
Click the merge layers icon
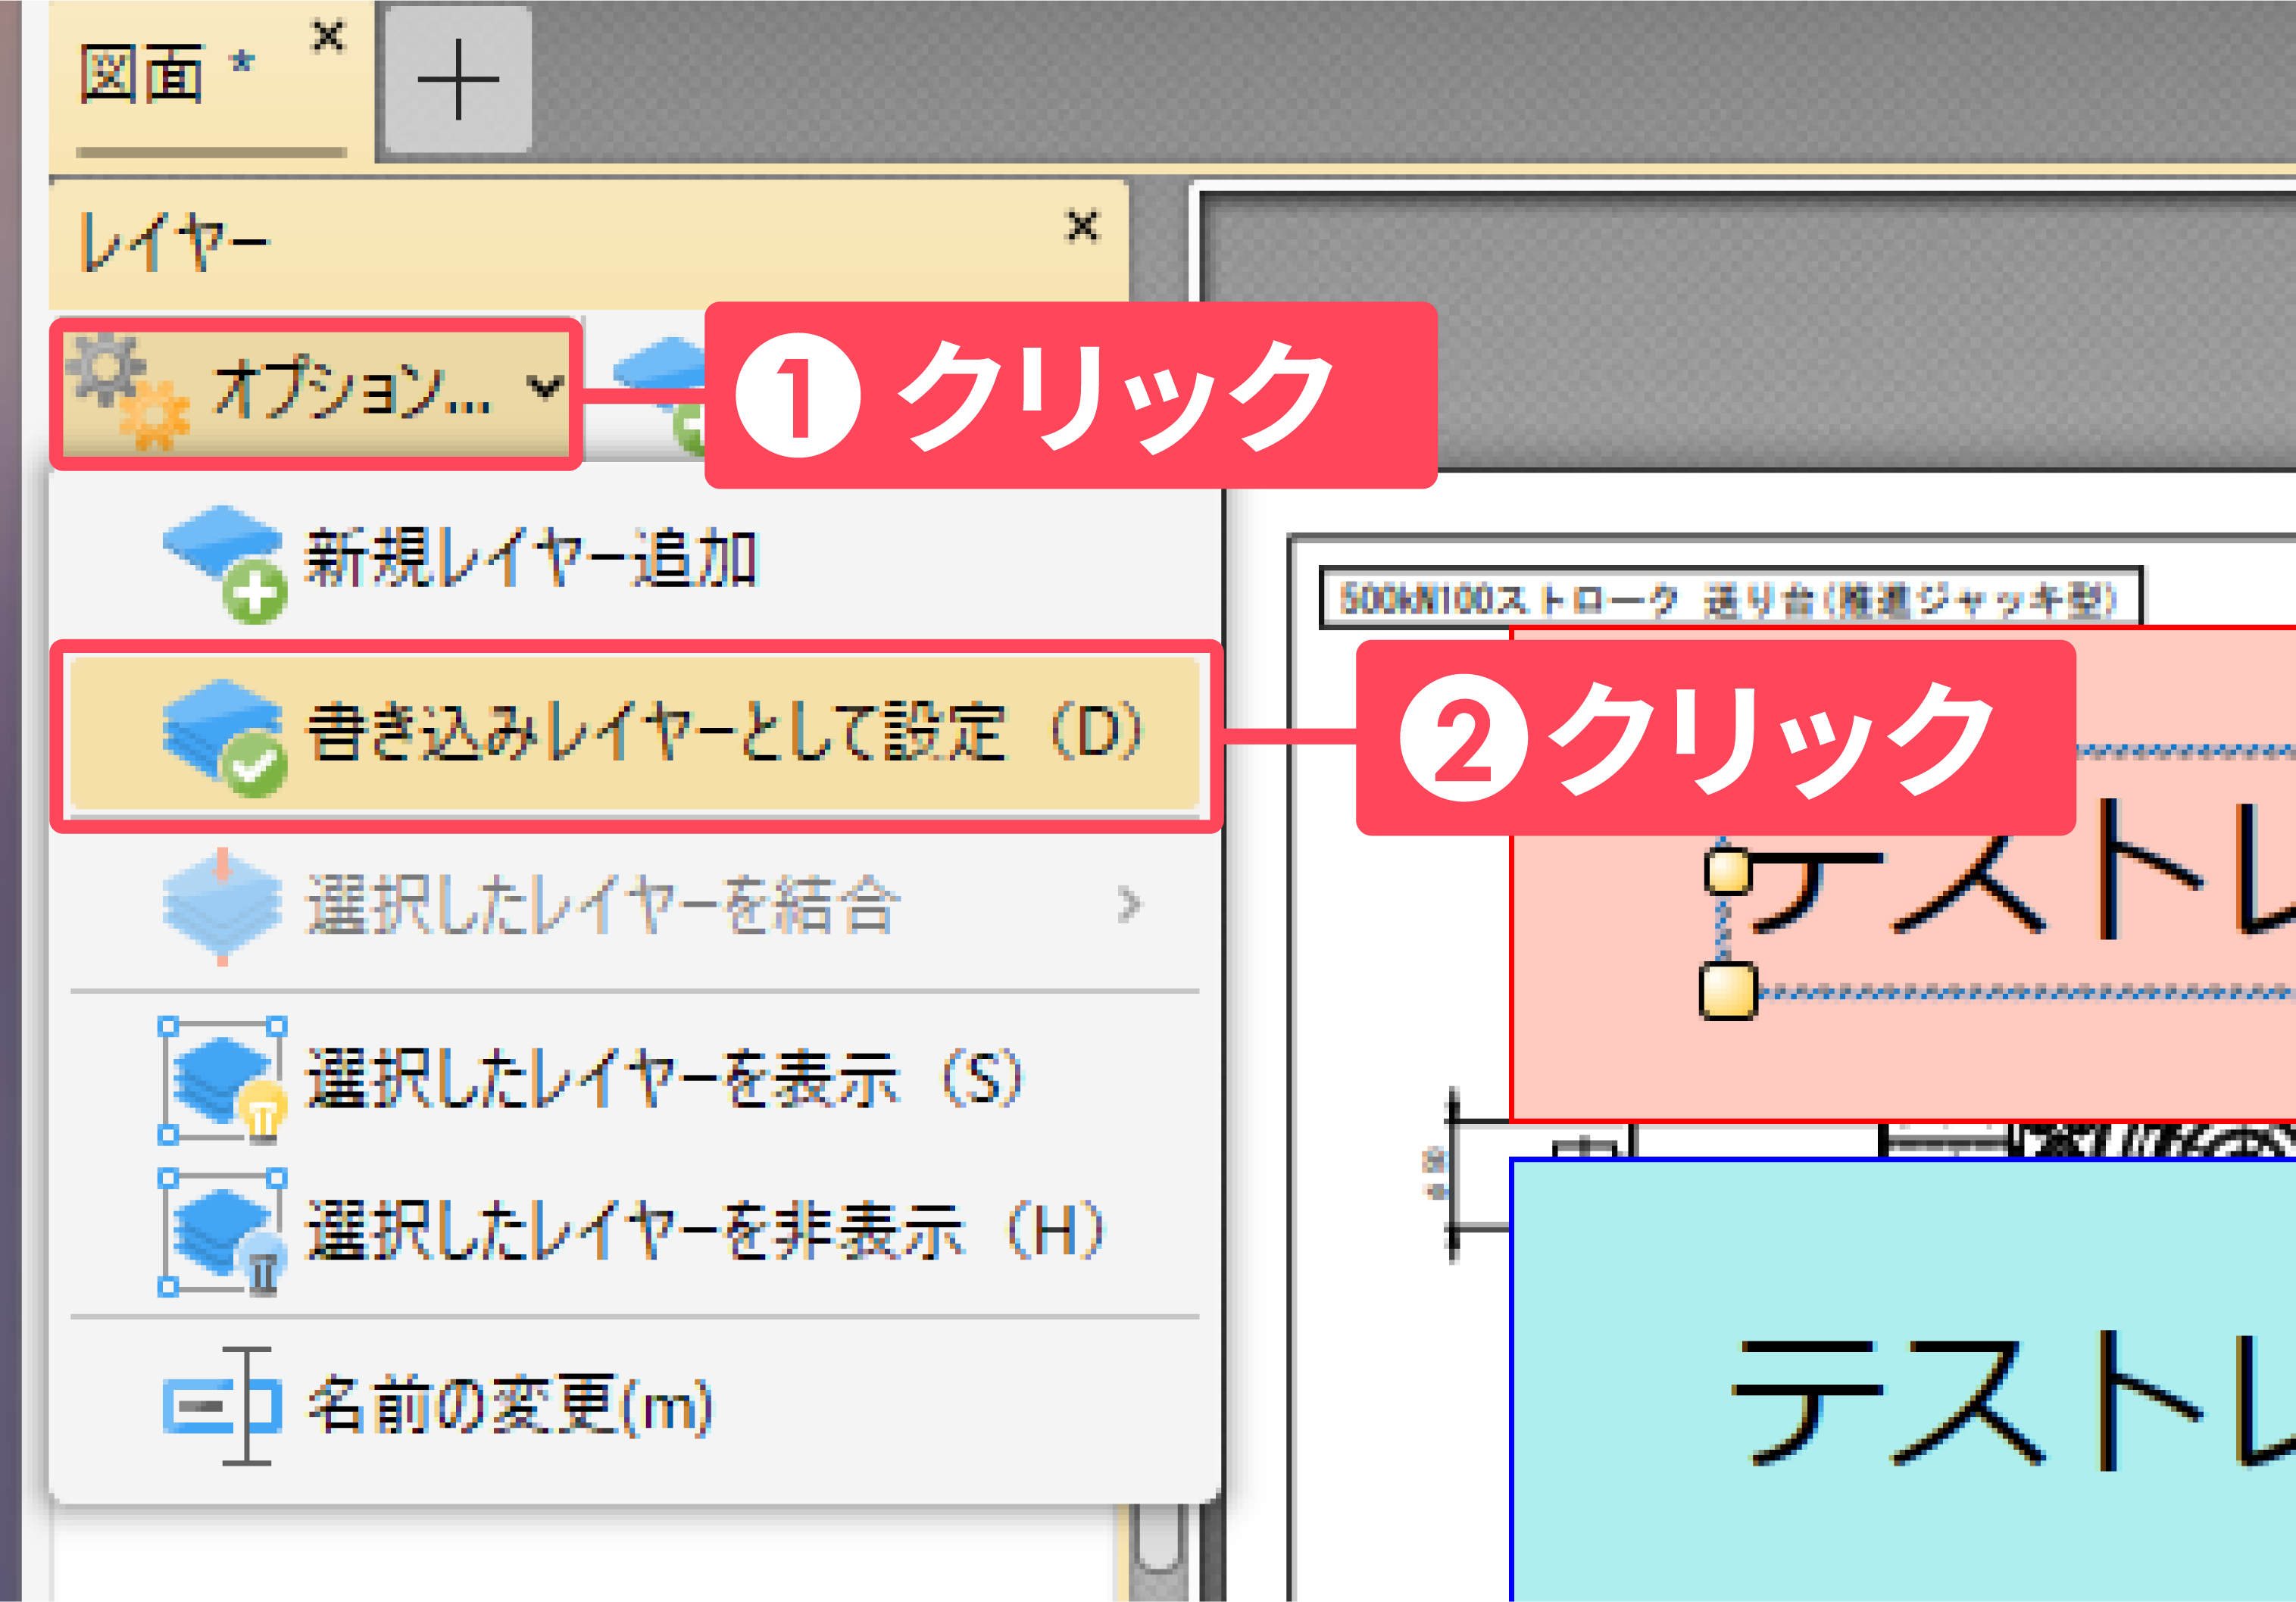point(222,906)
